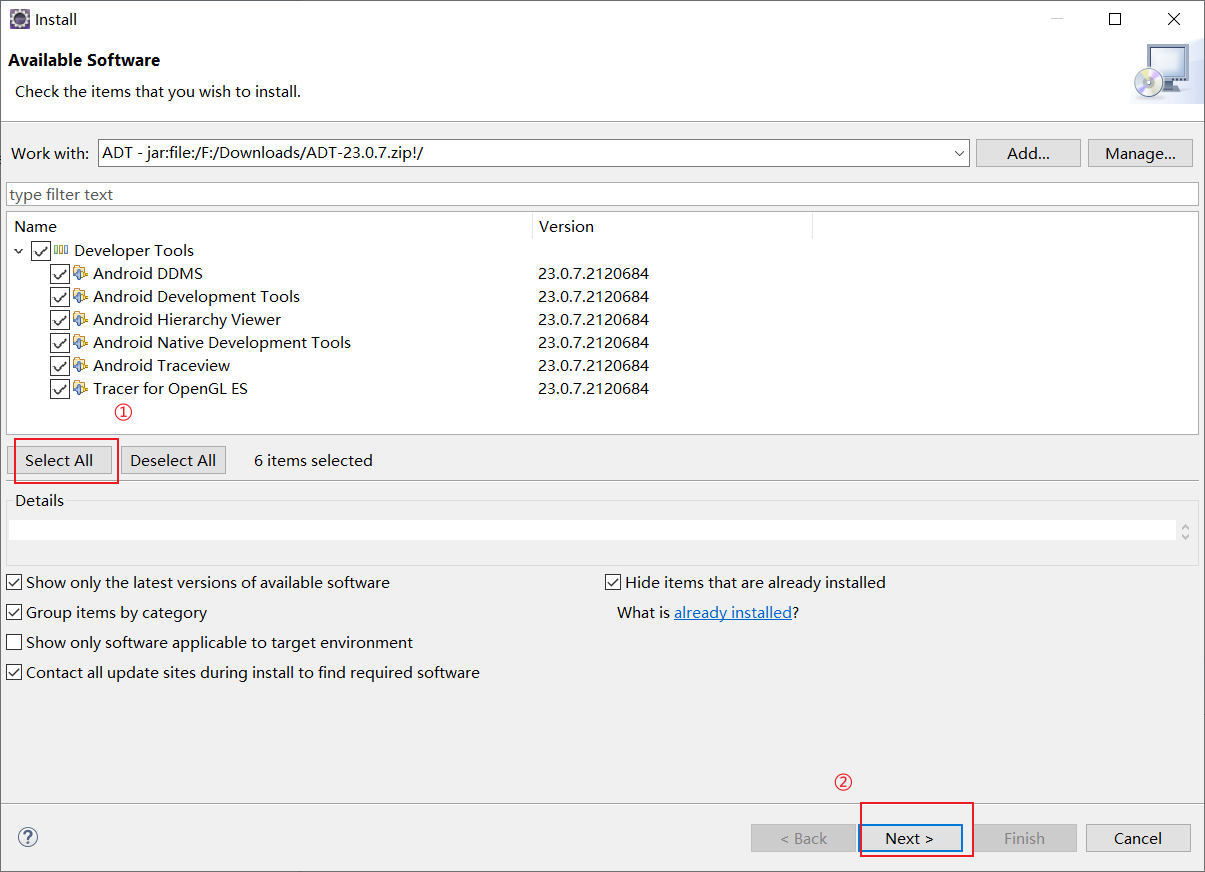This screenshot has height=872, width=1205.
Task: Open the already installed link
Action: click(733, 612)
